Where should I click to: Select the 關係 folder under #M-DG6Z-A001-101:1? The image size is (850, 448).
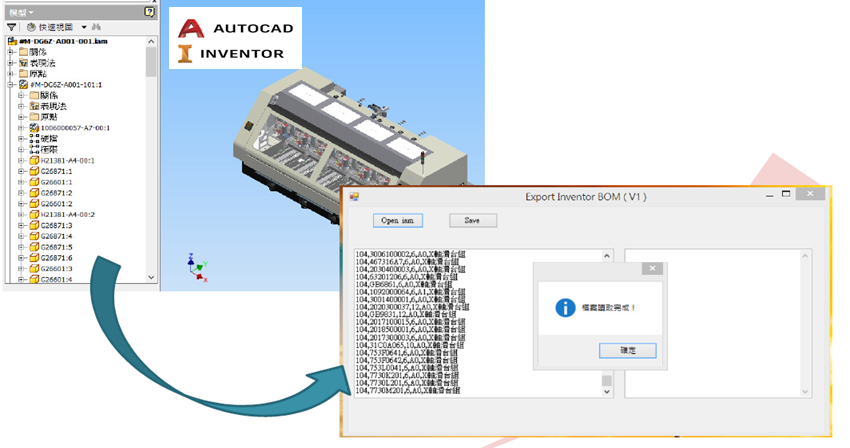tap(49, 95)
